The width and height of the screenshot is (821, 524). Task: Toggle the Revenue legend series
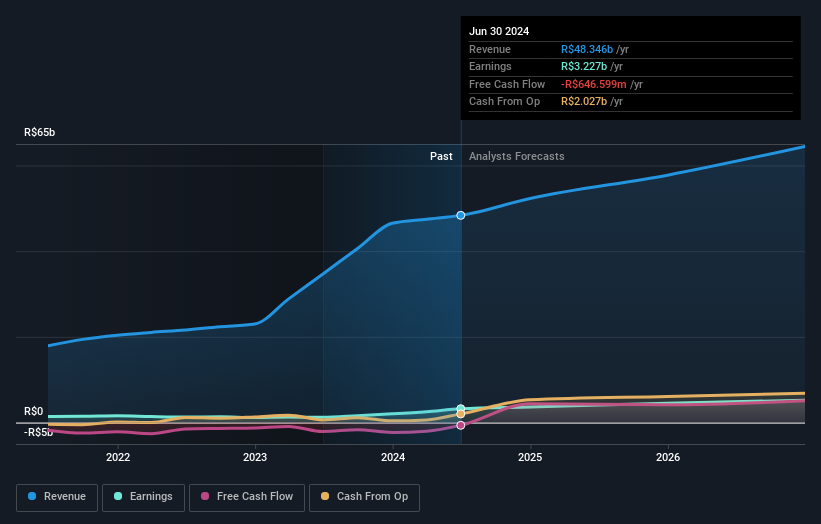57,497
